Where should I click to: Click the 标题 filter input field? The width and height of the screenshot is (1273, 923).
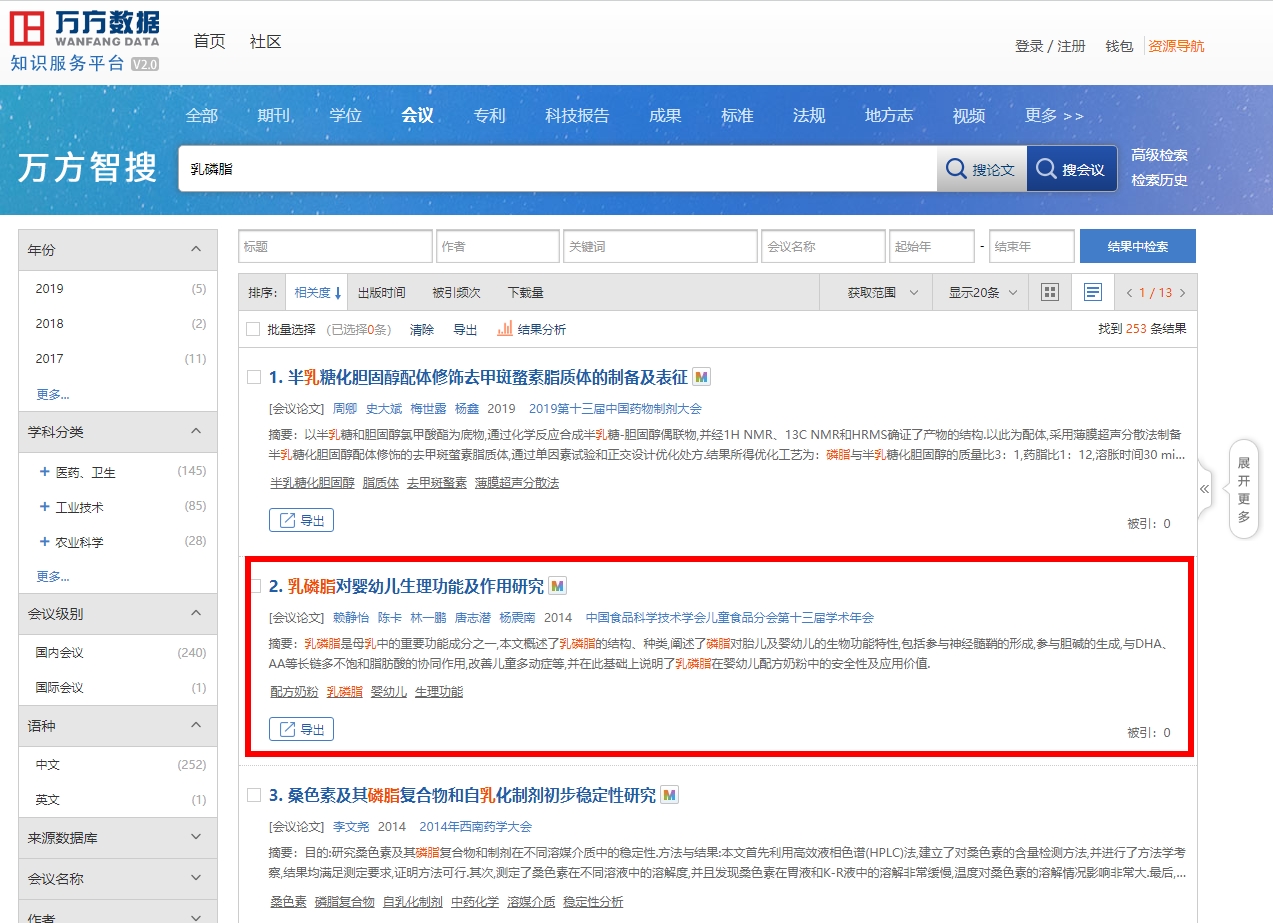[x=335, y=246]
